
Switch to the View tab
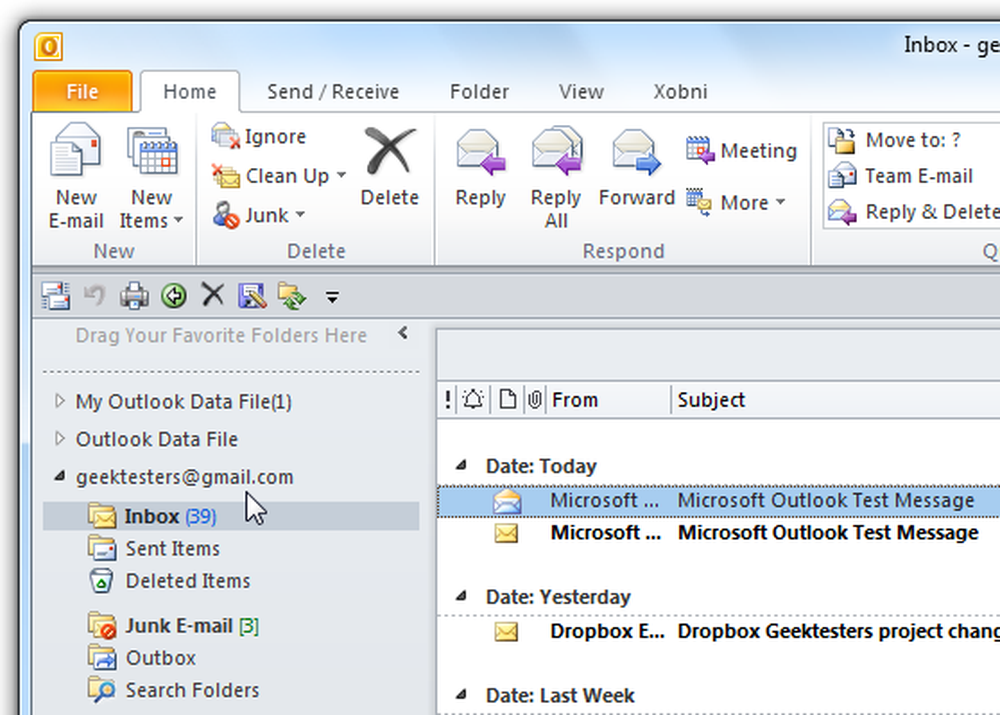tap(581, 91)
